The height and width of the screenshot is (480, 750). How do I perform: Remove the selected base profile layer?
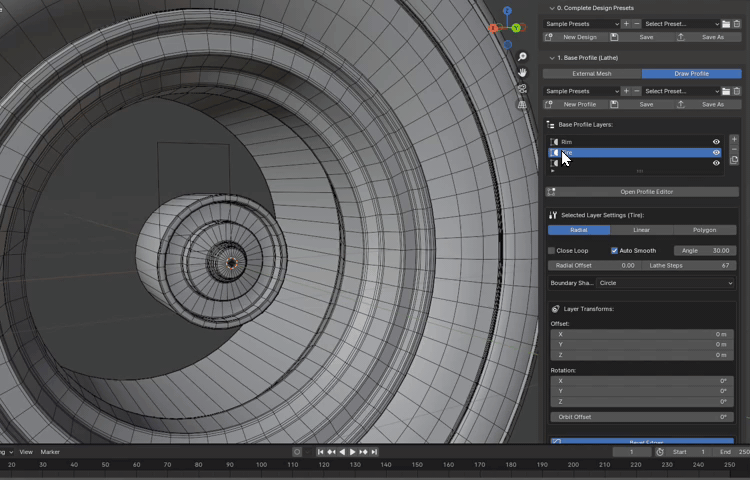734,149
